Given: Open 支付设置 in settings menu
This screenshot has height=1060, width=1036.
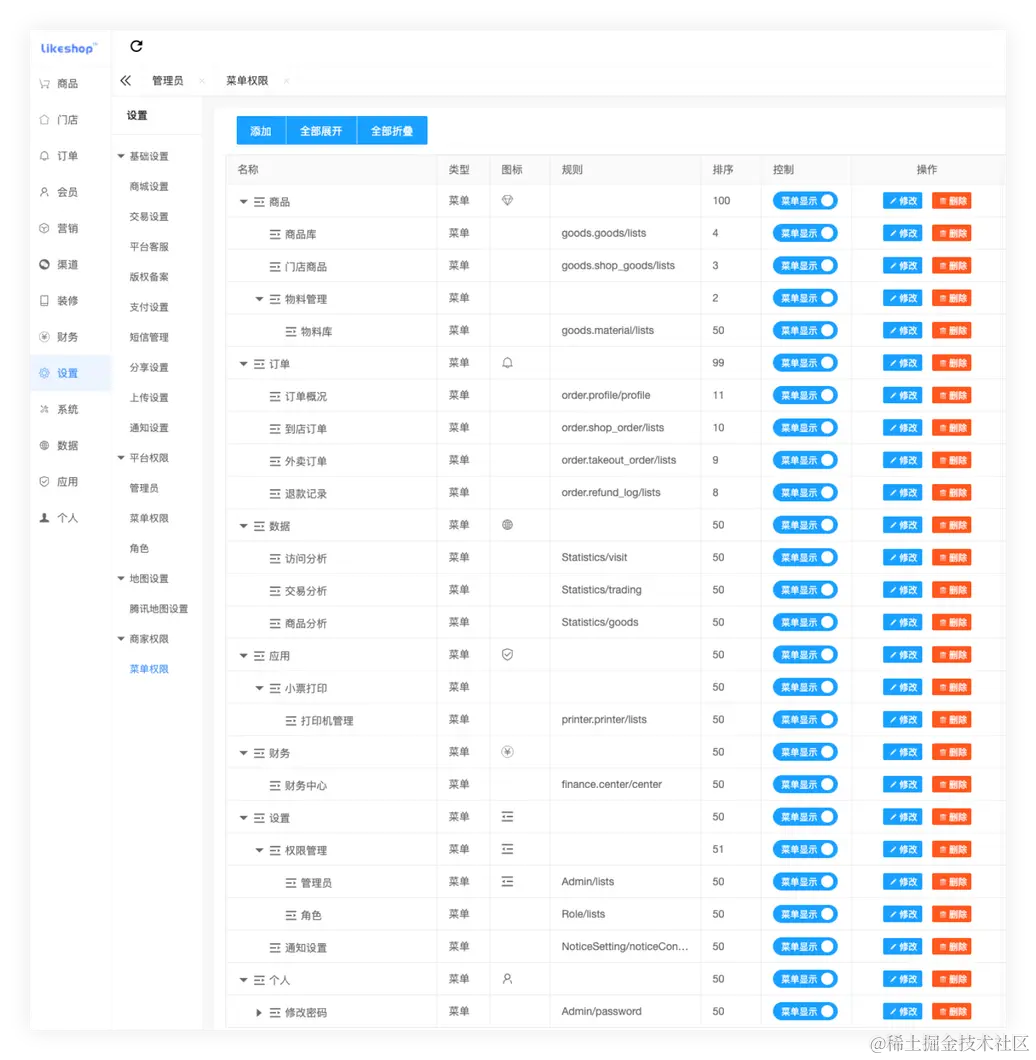Looking at the screenshot, I should pos(149,307).
